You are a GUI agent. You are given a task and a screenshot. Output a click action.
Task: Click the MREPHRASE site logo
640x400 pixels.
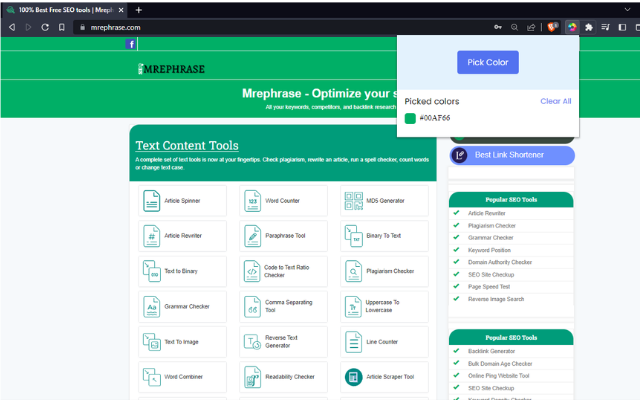pyautogui.click(x=171, y=69)
